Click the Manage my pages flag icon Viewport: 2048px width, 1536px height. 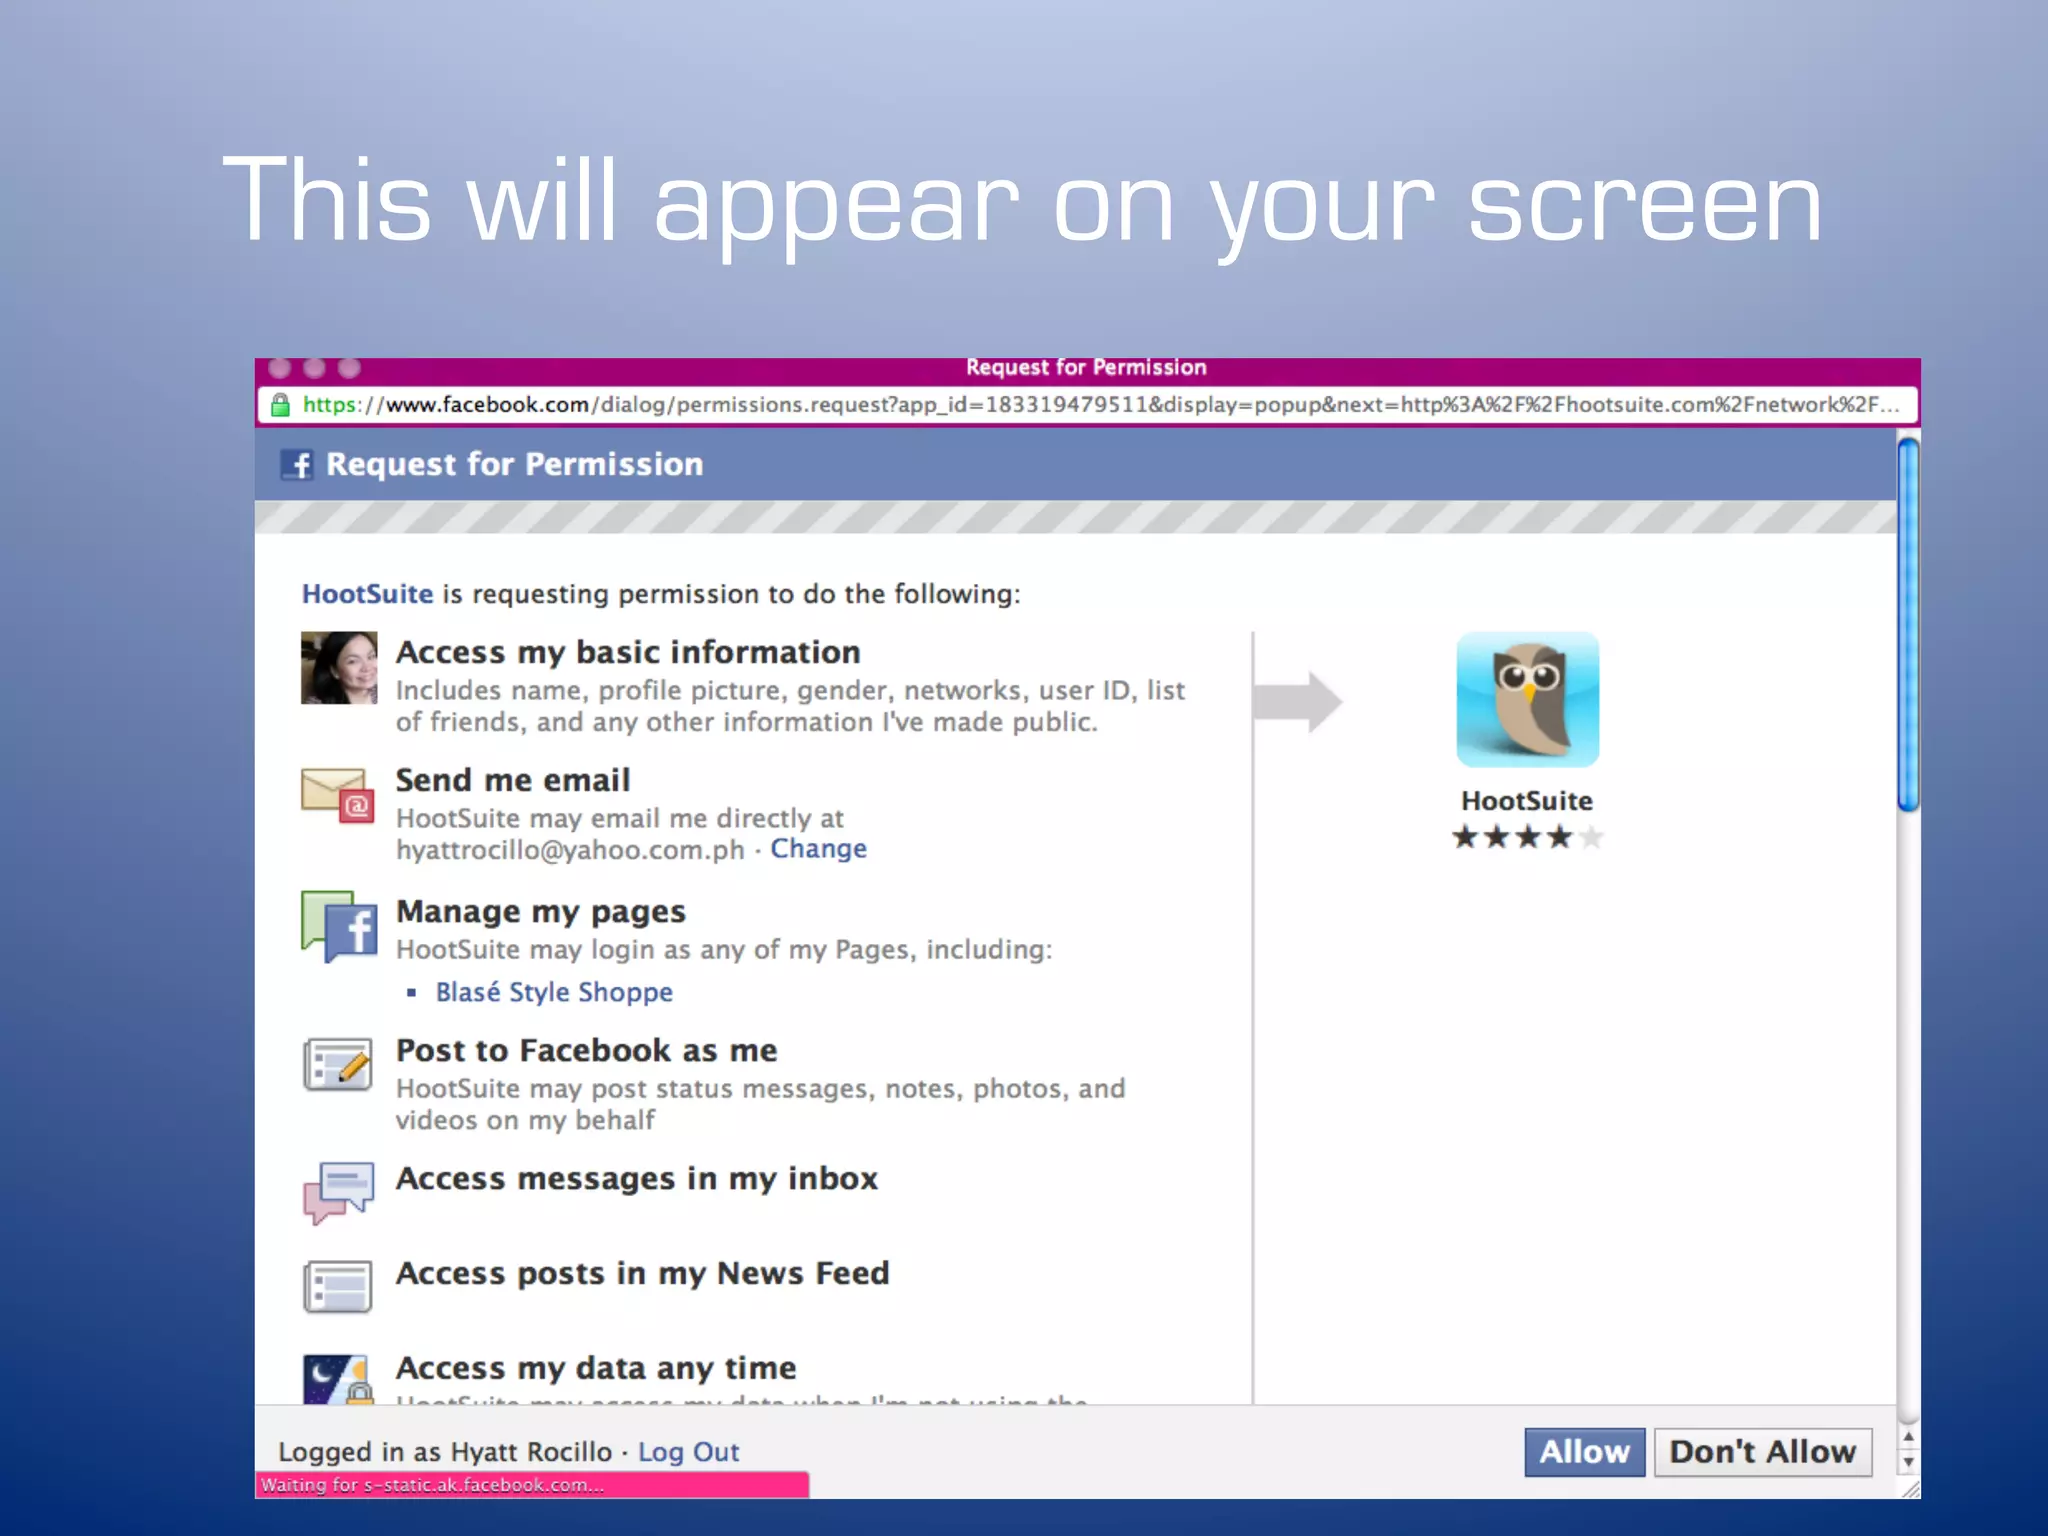click(339, 927)
